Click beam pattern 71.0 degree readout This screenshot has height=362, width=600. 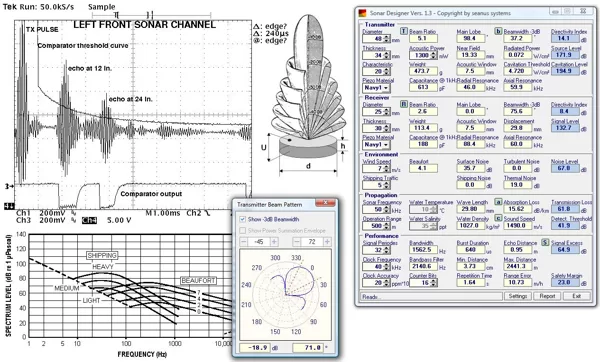tap(307, 348)
